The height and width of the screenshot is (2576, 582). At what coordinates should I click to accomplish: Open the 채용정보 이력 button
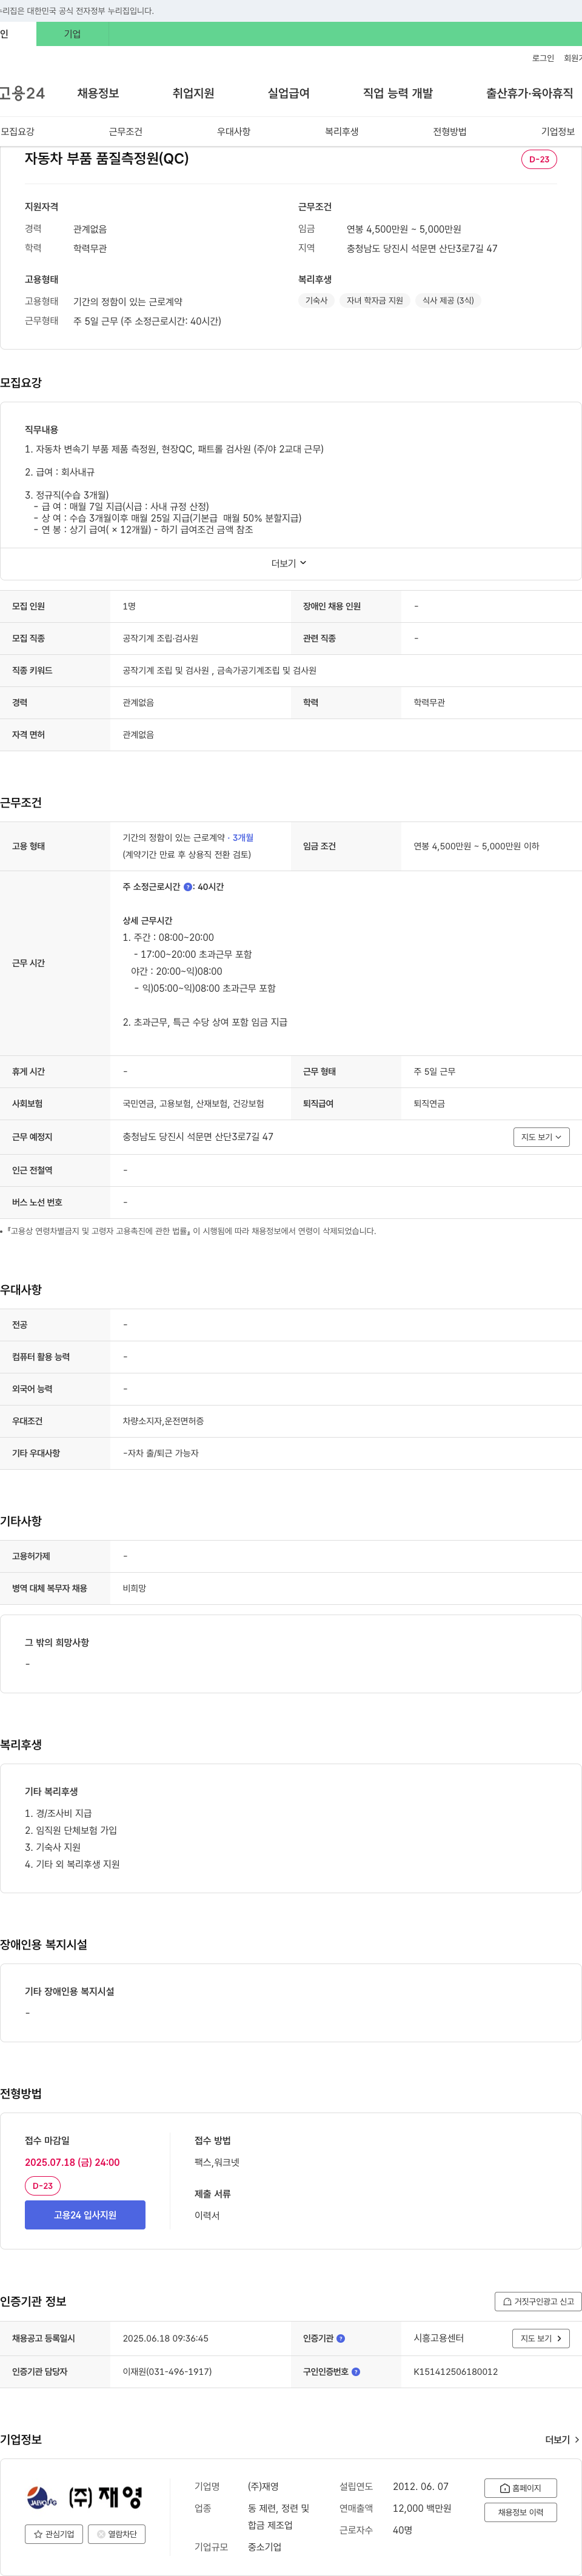pos(520,2512)
